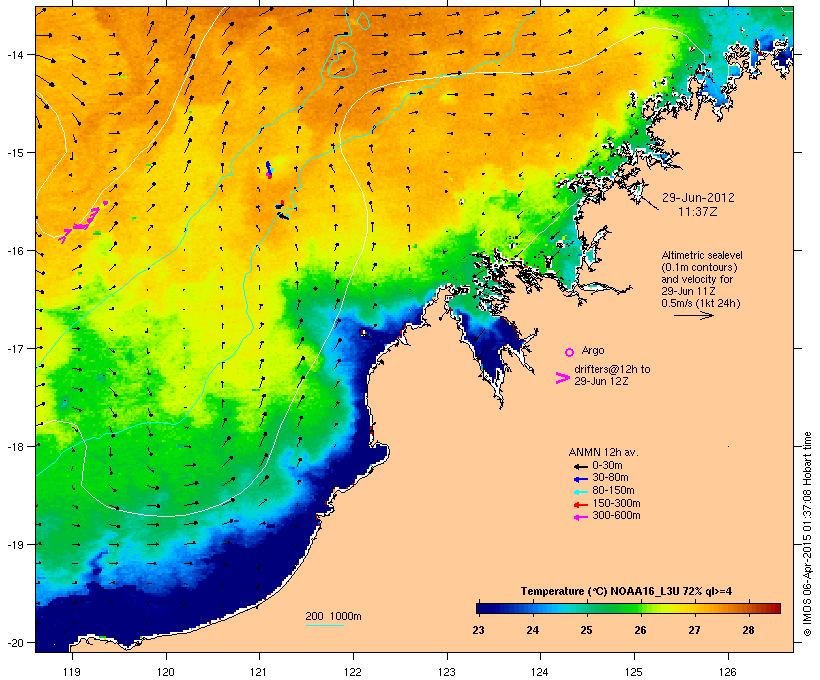Click the cyan 80-150m legend arrow
Screen dimensions: 820x680
[581, 492]
